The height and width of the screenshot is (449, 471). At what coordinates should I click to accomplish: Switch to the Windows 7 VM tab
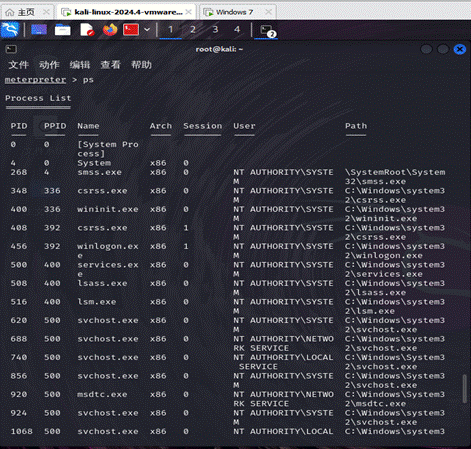click(x=233, y=12)
